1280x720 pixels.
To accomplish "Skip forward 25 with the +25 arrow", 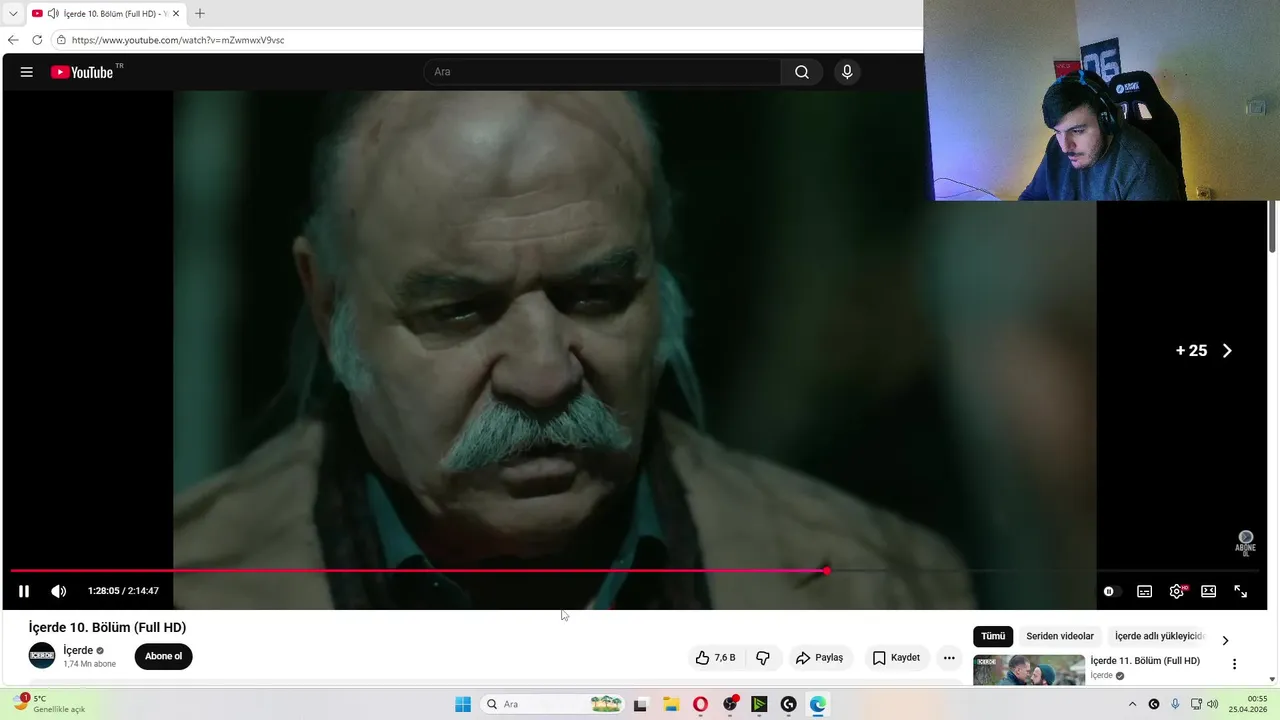I will 1205,351.
